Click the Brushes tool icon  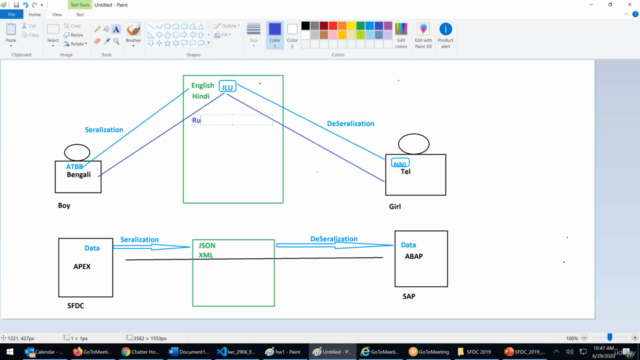[x=133, y=30]
